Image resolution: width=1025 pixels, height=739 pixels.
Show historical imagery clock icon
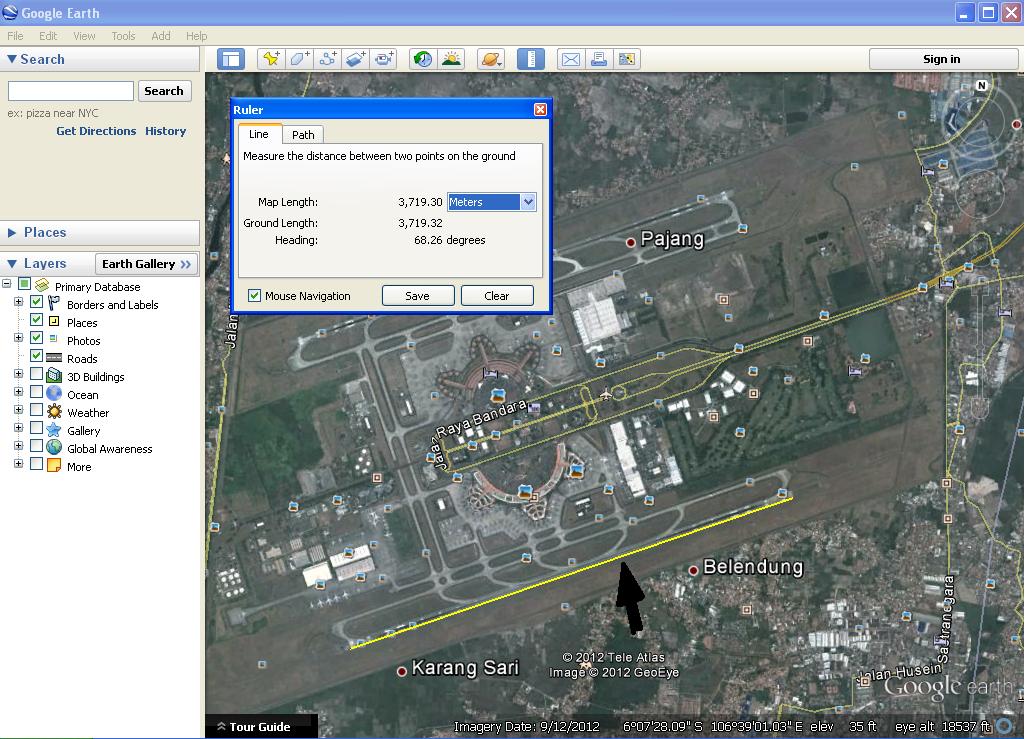[423, 59]
